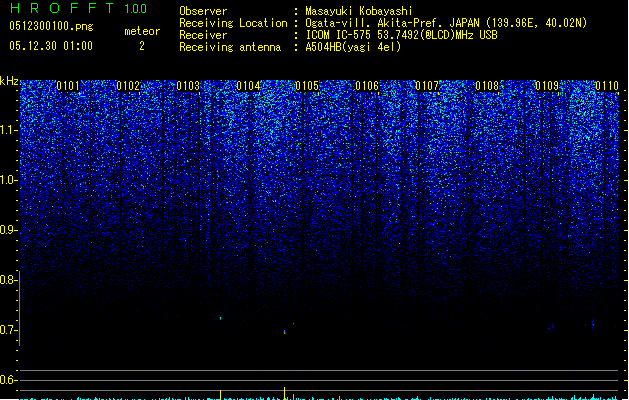Select the filename 0512300100.png
This screenshot has height=400, width=629.
point(51,26)
